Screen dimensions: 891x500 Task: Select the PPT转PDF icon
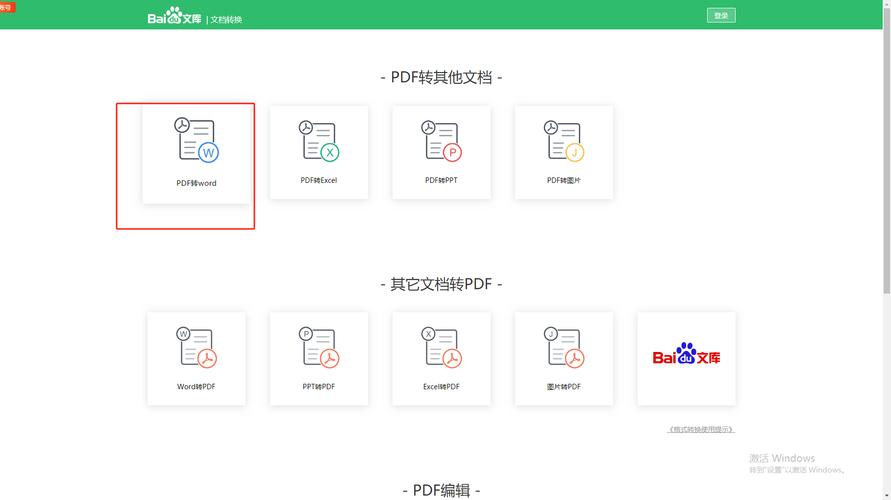click(319, 347)
